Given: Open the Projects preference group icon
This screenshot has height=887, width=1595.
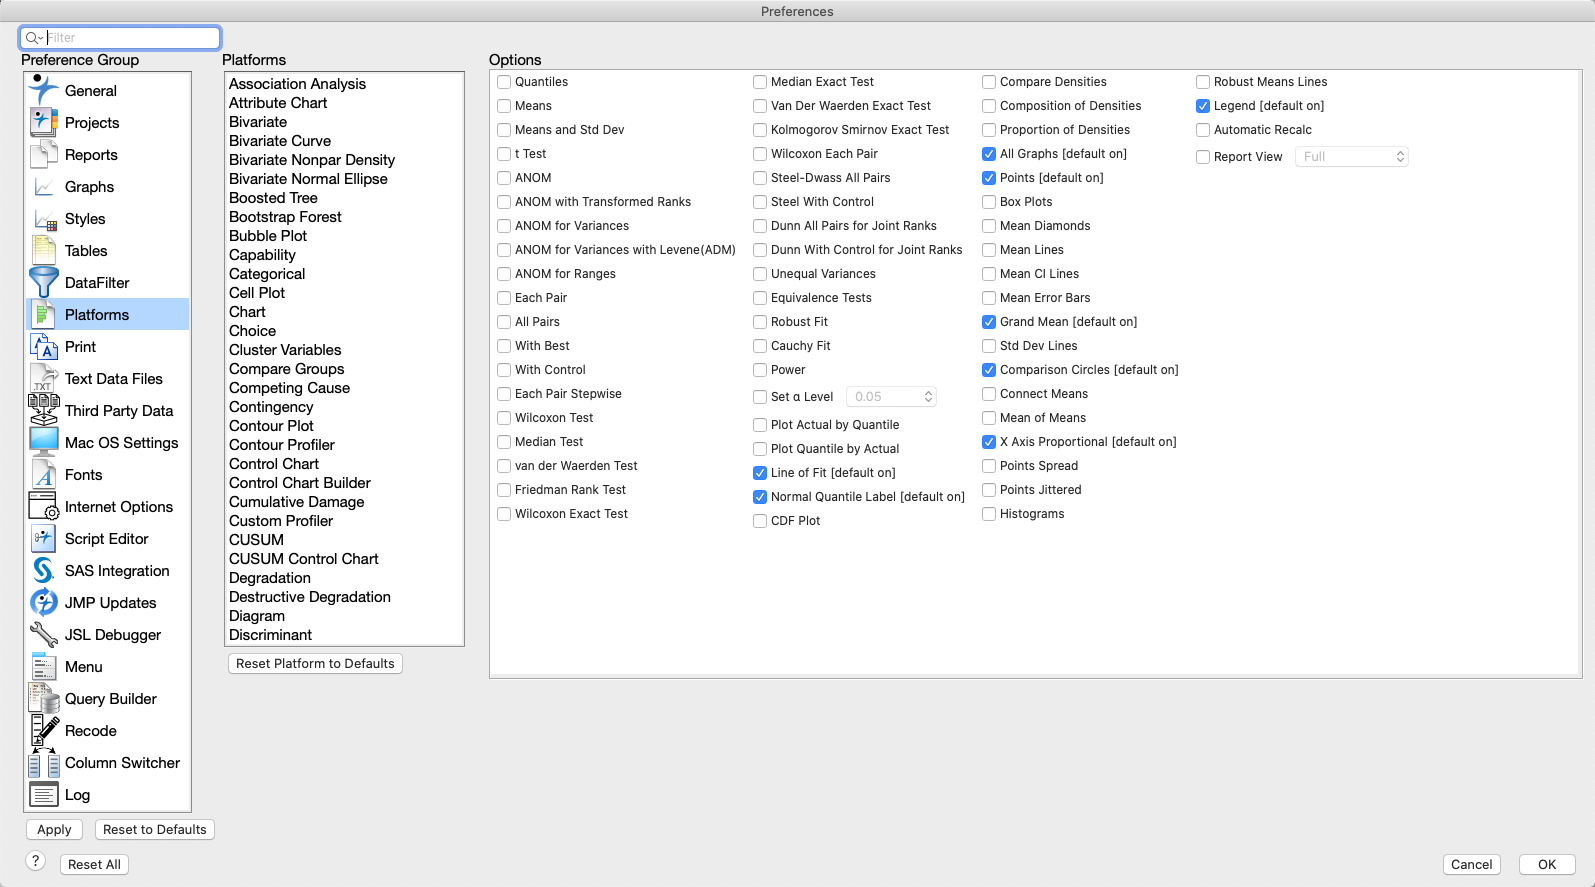Looking at the screenshot, I should [x=43, y=122].
